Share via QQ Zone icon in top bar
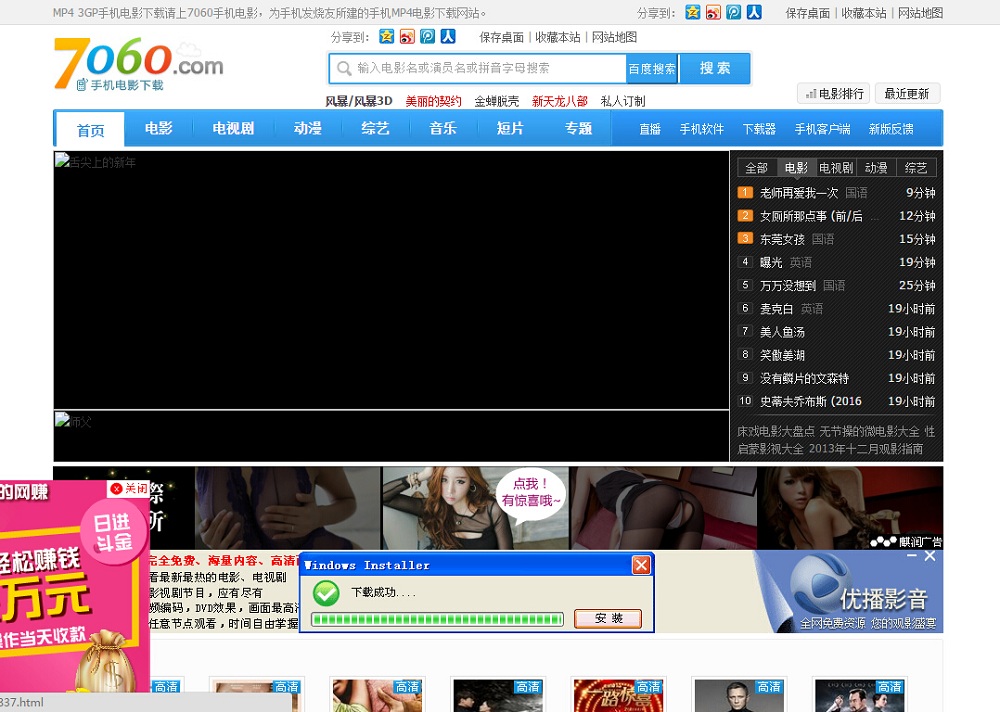This screenshot has width=1000, height=712. 693,12
